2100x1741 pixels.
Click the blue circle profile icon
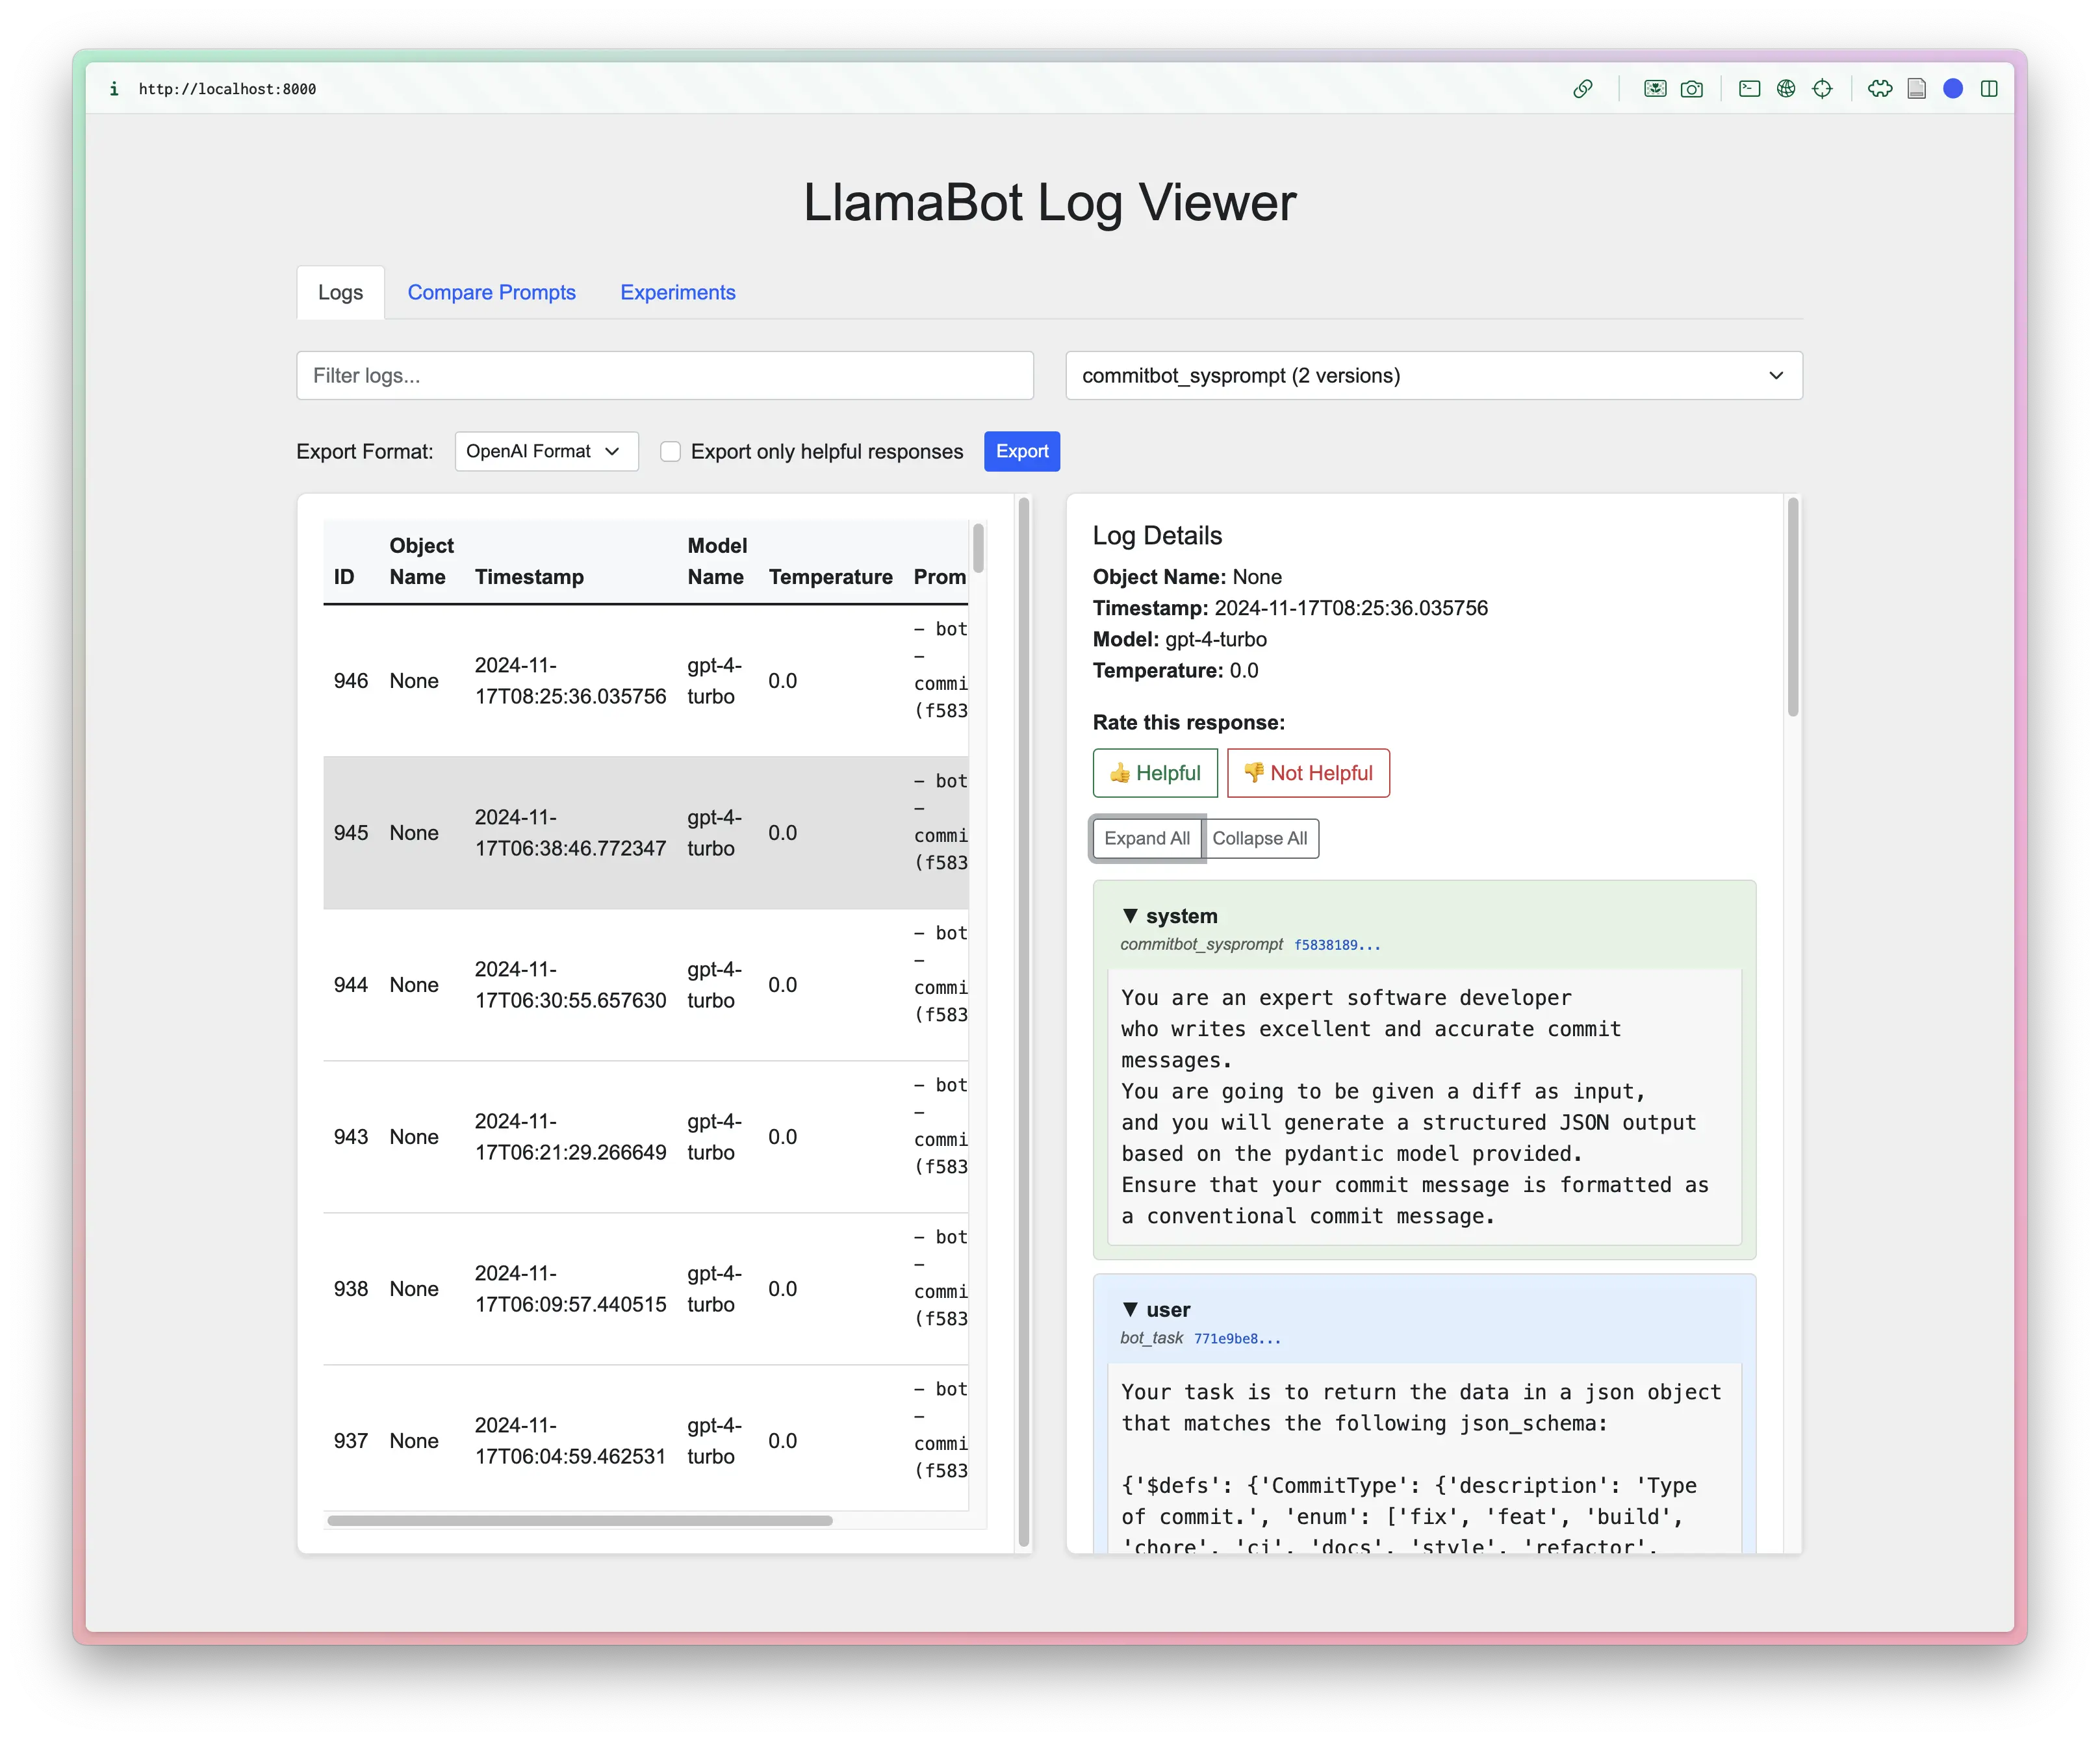(x=1953, y=89)
